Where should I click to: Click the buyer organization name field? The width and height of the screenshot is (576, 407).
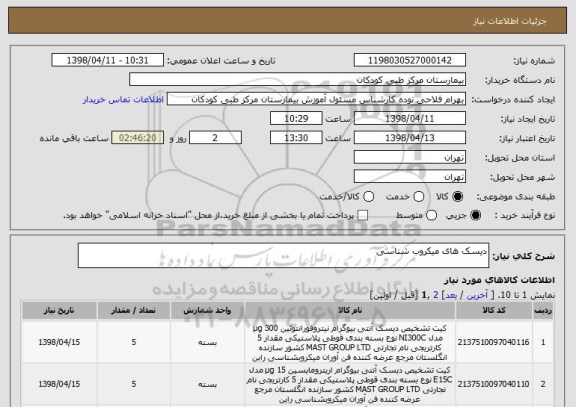298,80
